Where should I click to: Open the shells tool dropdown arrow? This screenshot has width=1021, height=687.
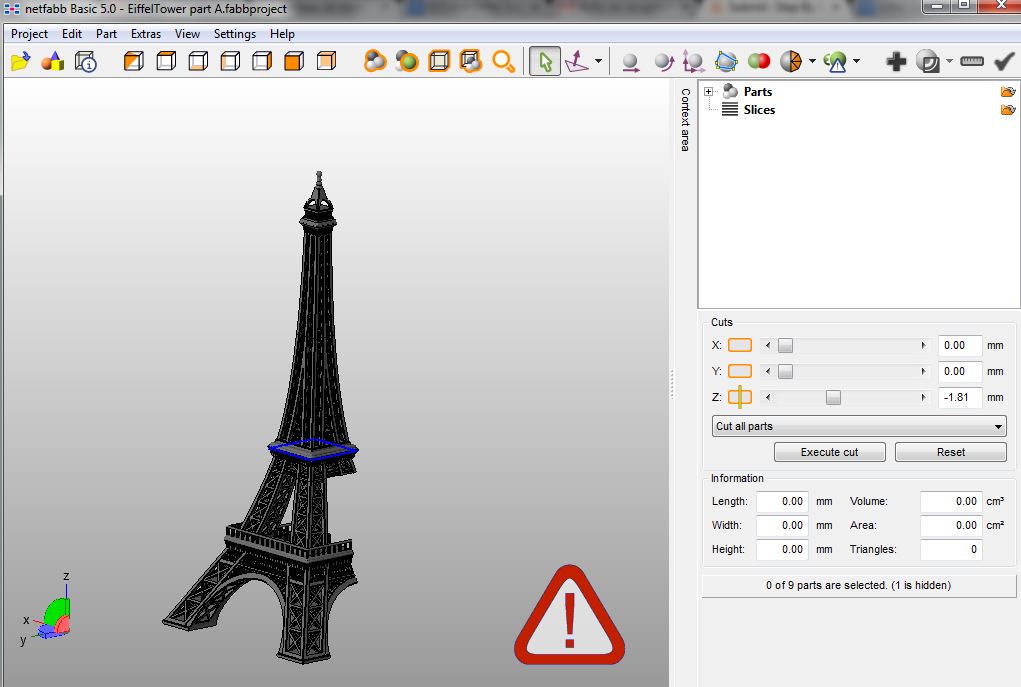click(x=812, y=62)
